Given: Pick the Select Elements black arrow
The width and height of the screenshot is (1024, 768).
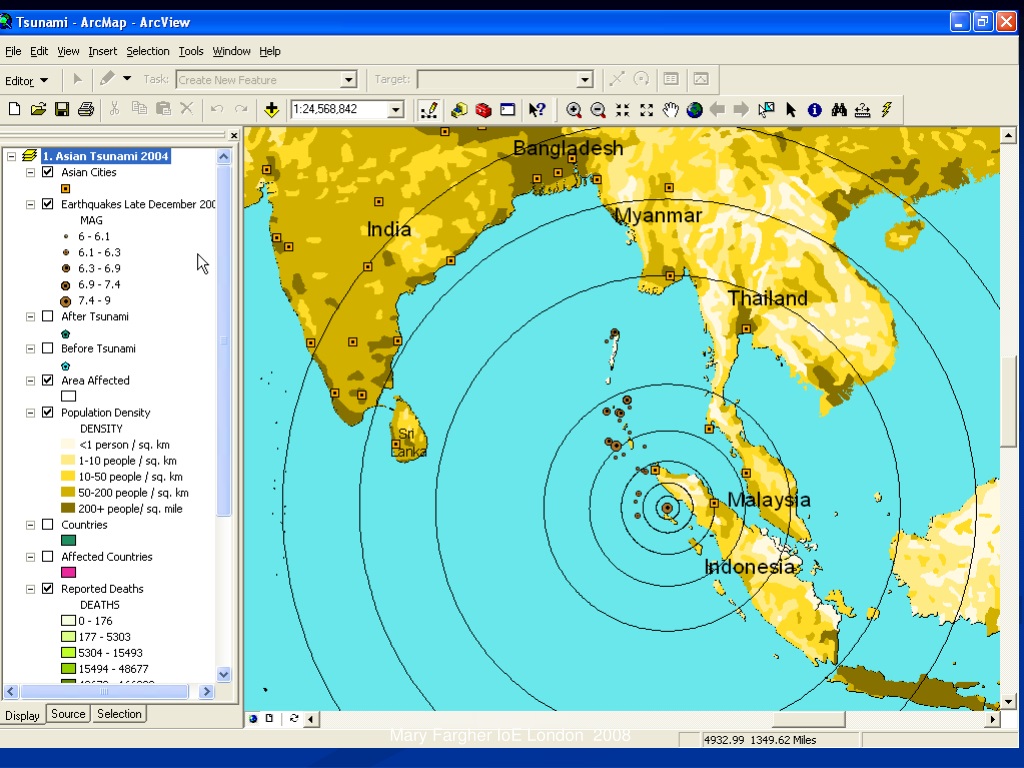Looking at the screenshot, I should (791, 110).
